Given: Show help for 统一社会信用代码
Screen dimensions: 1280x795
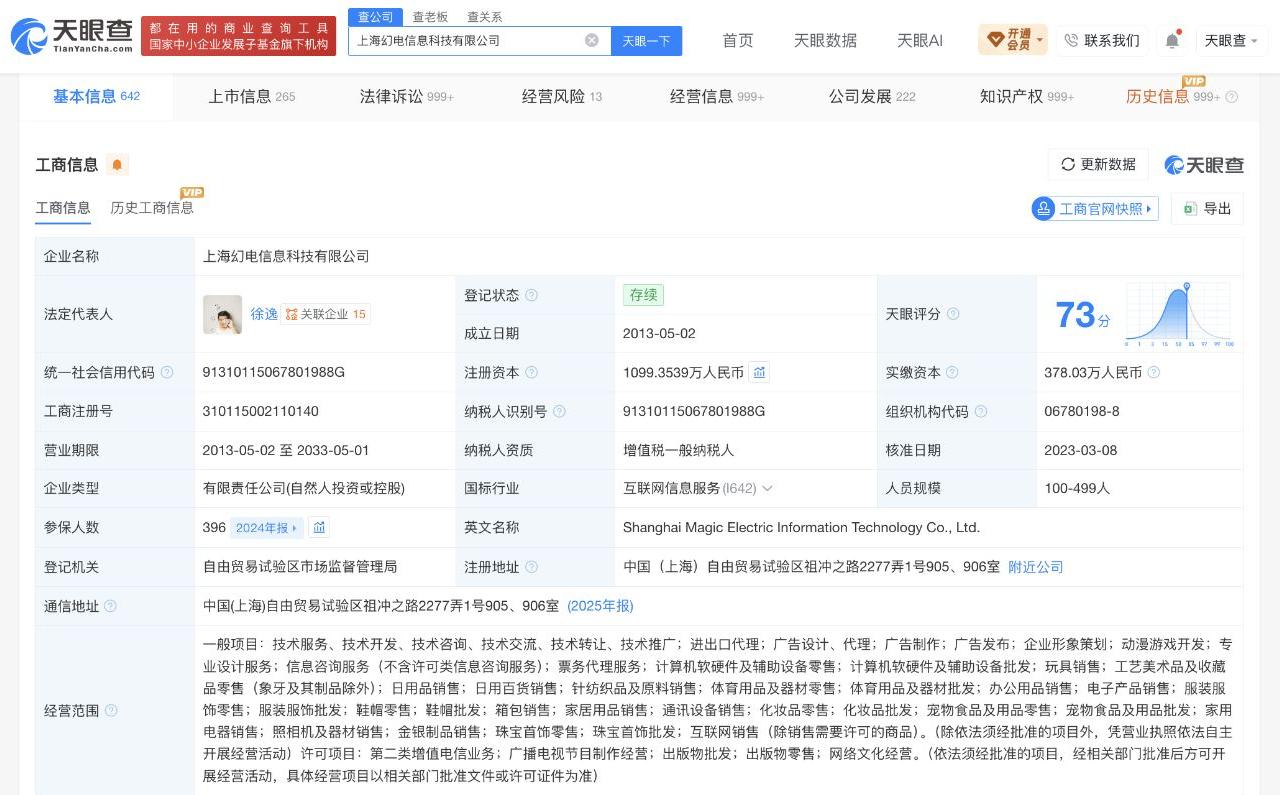Looking at the screenshot, I should click(167, 372).
